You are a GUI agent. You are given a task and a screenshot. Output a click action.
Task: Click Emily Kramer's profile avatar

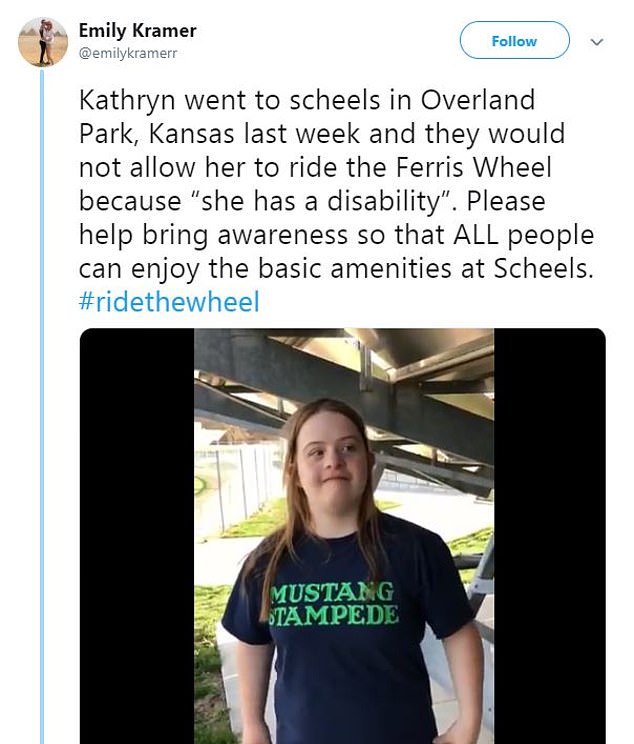pos(43,41)
